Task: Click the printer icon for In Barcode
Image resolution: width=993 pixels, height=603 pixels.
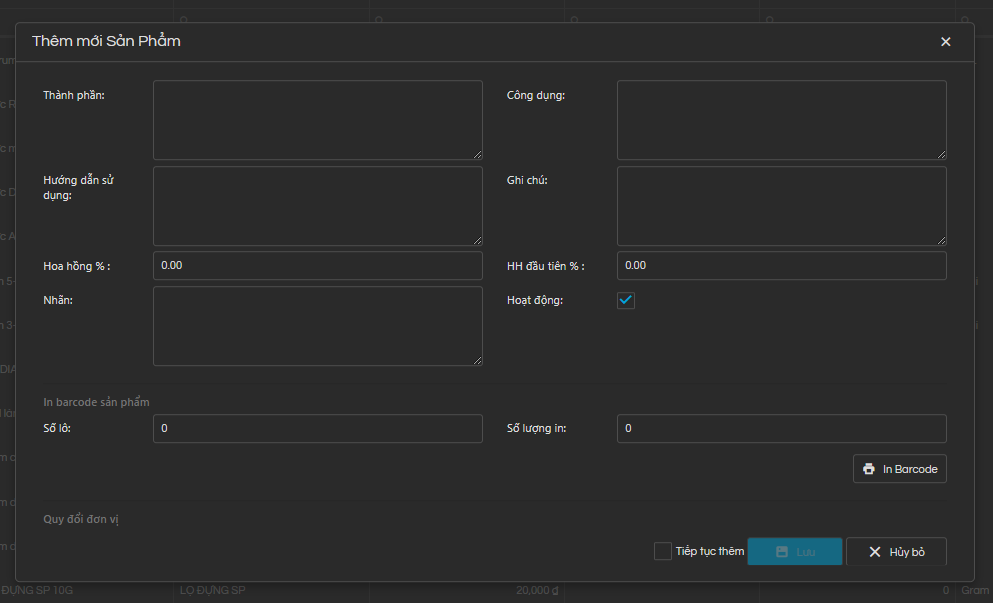Action: pyautogui.click(x=869, y=469)
